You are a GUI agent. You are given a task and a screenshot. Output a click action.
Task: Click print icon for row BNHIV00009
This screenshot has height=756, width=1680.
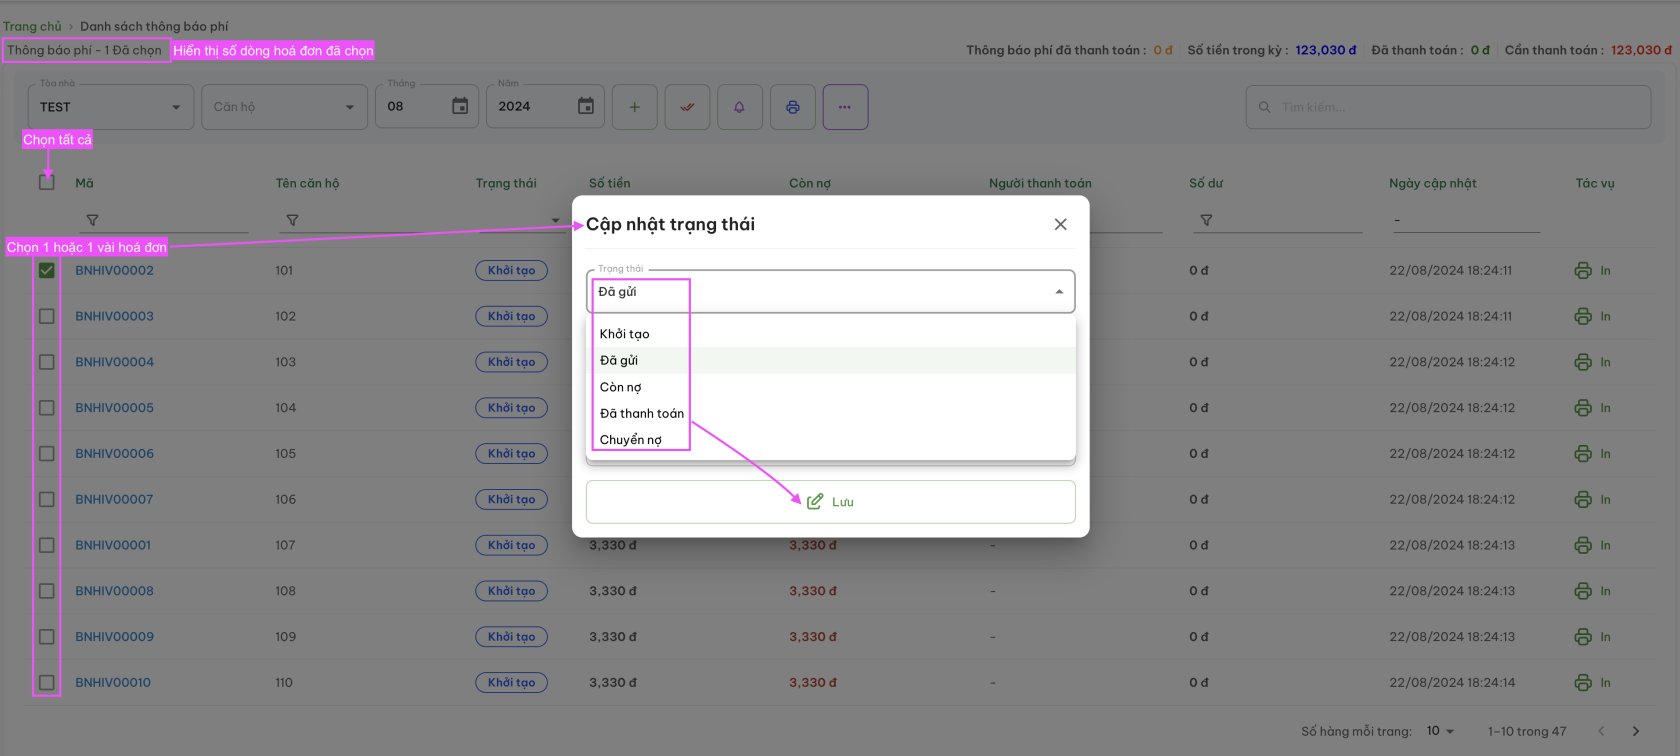(1583, 637)
